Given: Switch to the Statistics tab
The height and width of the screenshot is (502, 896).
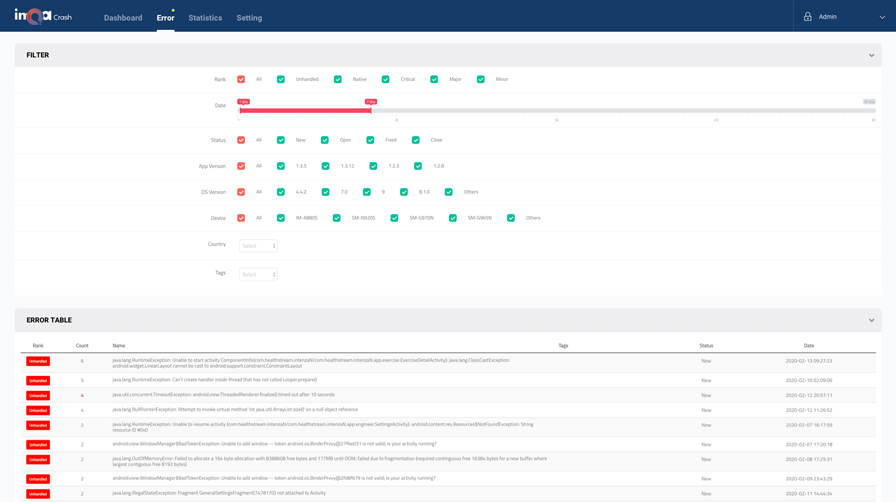Looking at the screenshot, I should coord(205,18).
